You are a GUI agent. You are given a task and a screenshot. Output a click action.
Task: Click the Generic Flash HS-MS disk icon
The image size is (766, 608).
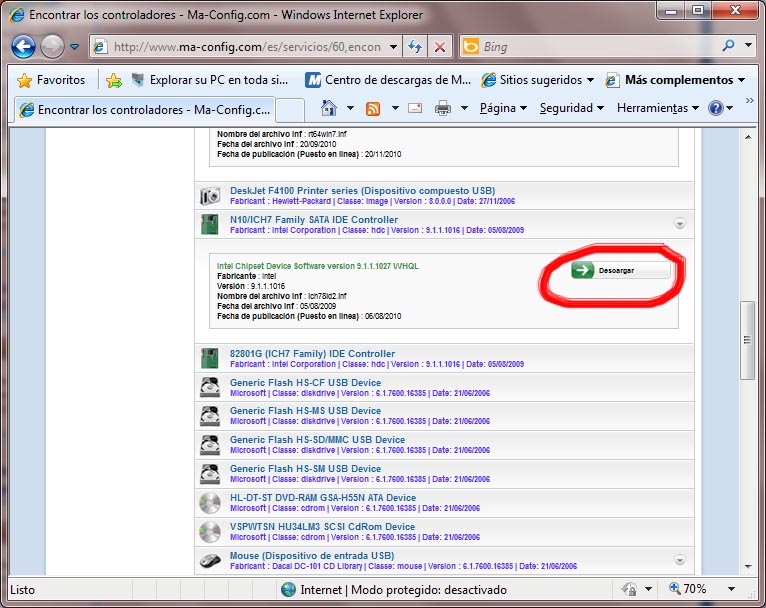(210, 416)
